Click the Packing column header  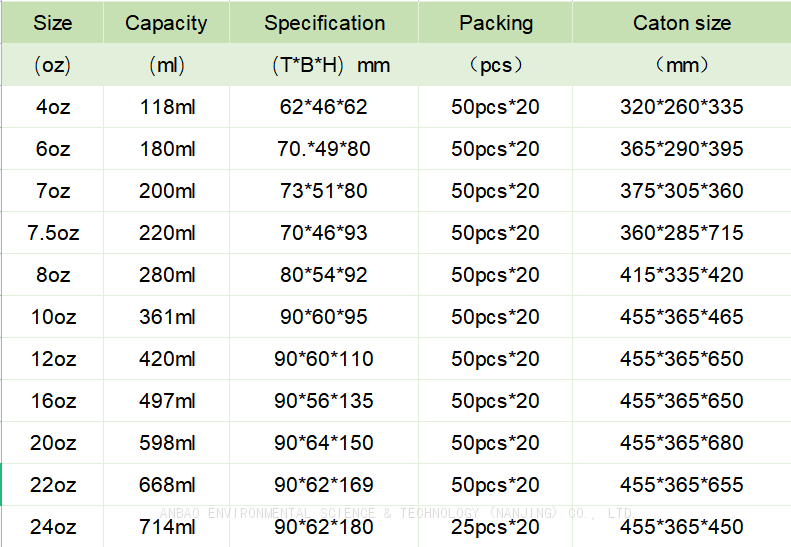pyautogui.click(x=495, y=23)
